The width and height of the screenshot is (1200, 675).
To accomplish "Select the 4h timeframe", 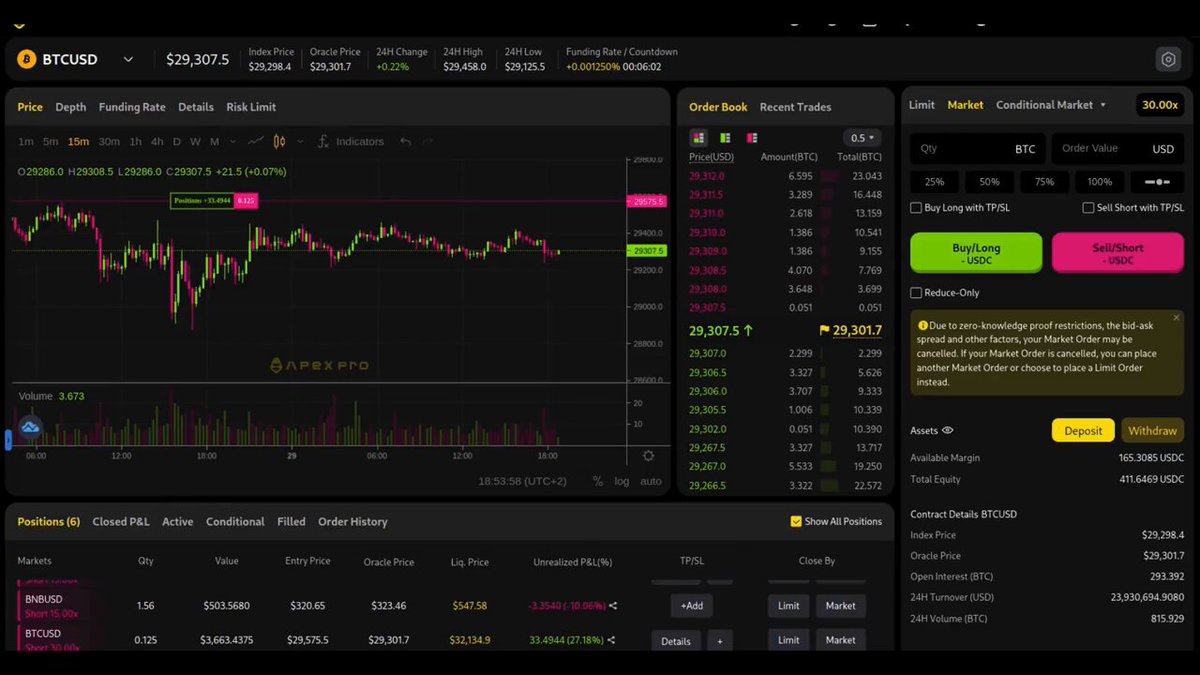I will (x=157, y=141).
